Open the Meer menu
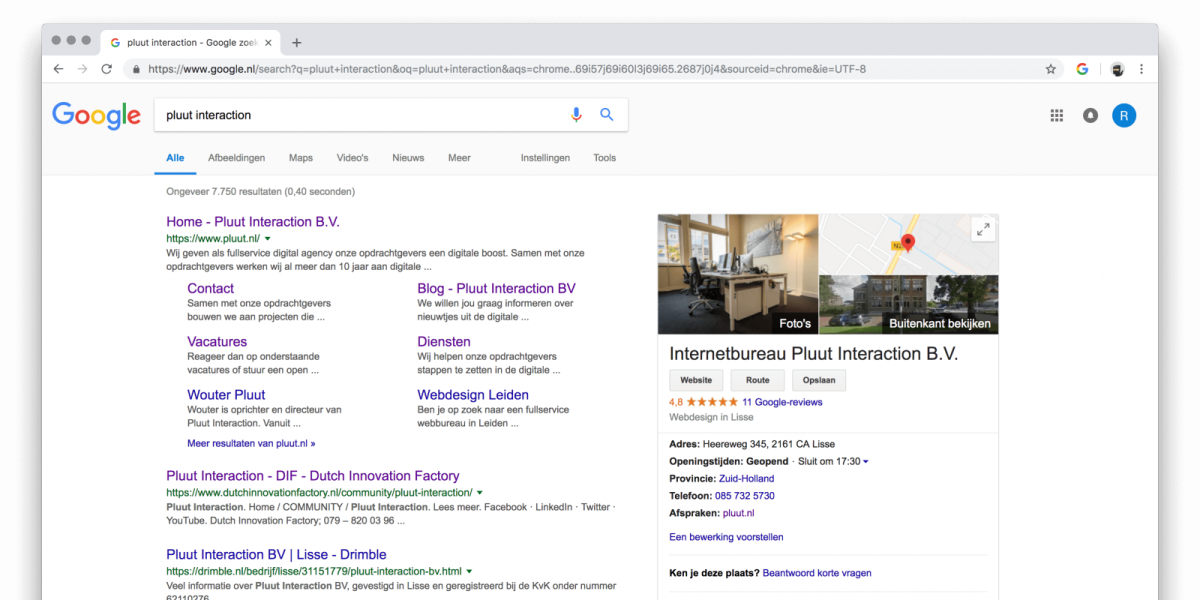The height and width of the screenshot is (600, 1200). click(x=459, y=158)
